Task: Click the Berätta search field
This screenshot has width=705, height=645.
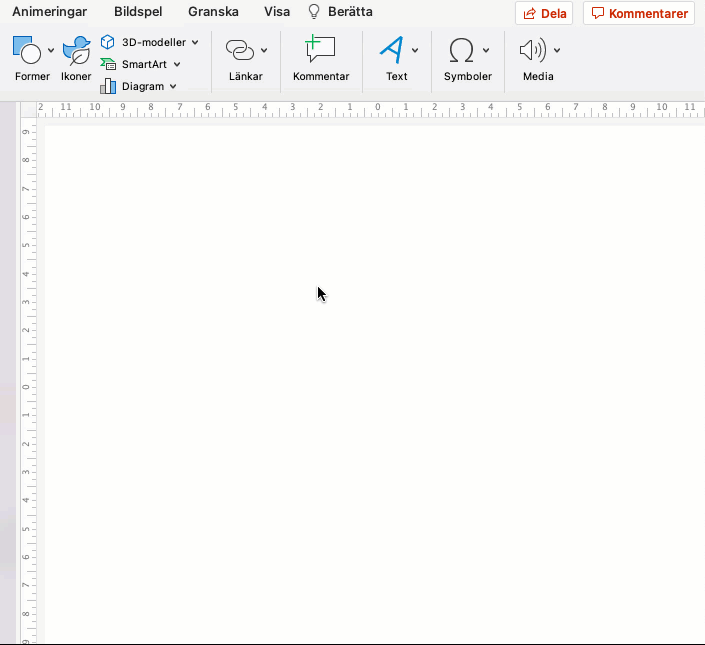Action: [x=350, y=12]
